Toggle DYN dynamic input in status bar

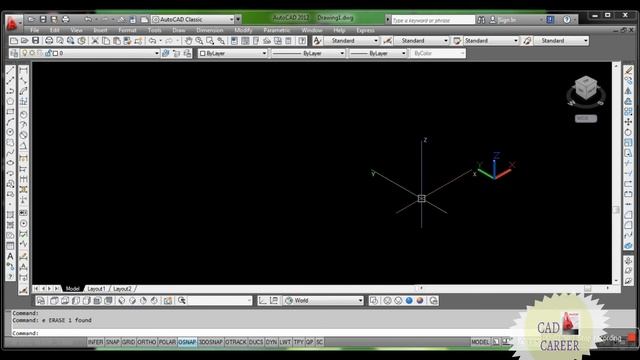[271, 342]
